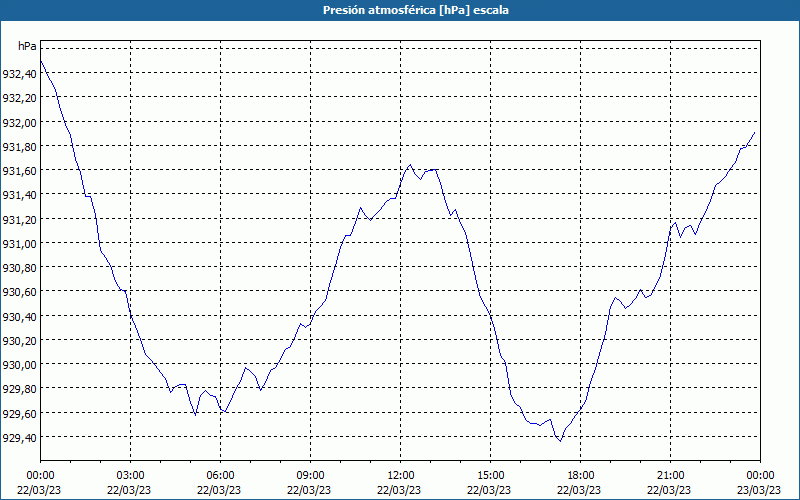The width and height of the screenshot is (800, 500).
Task: Click the 03:00 time axis label
Action: pos(131,476)
